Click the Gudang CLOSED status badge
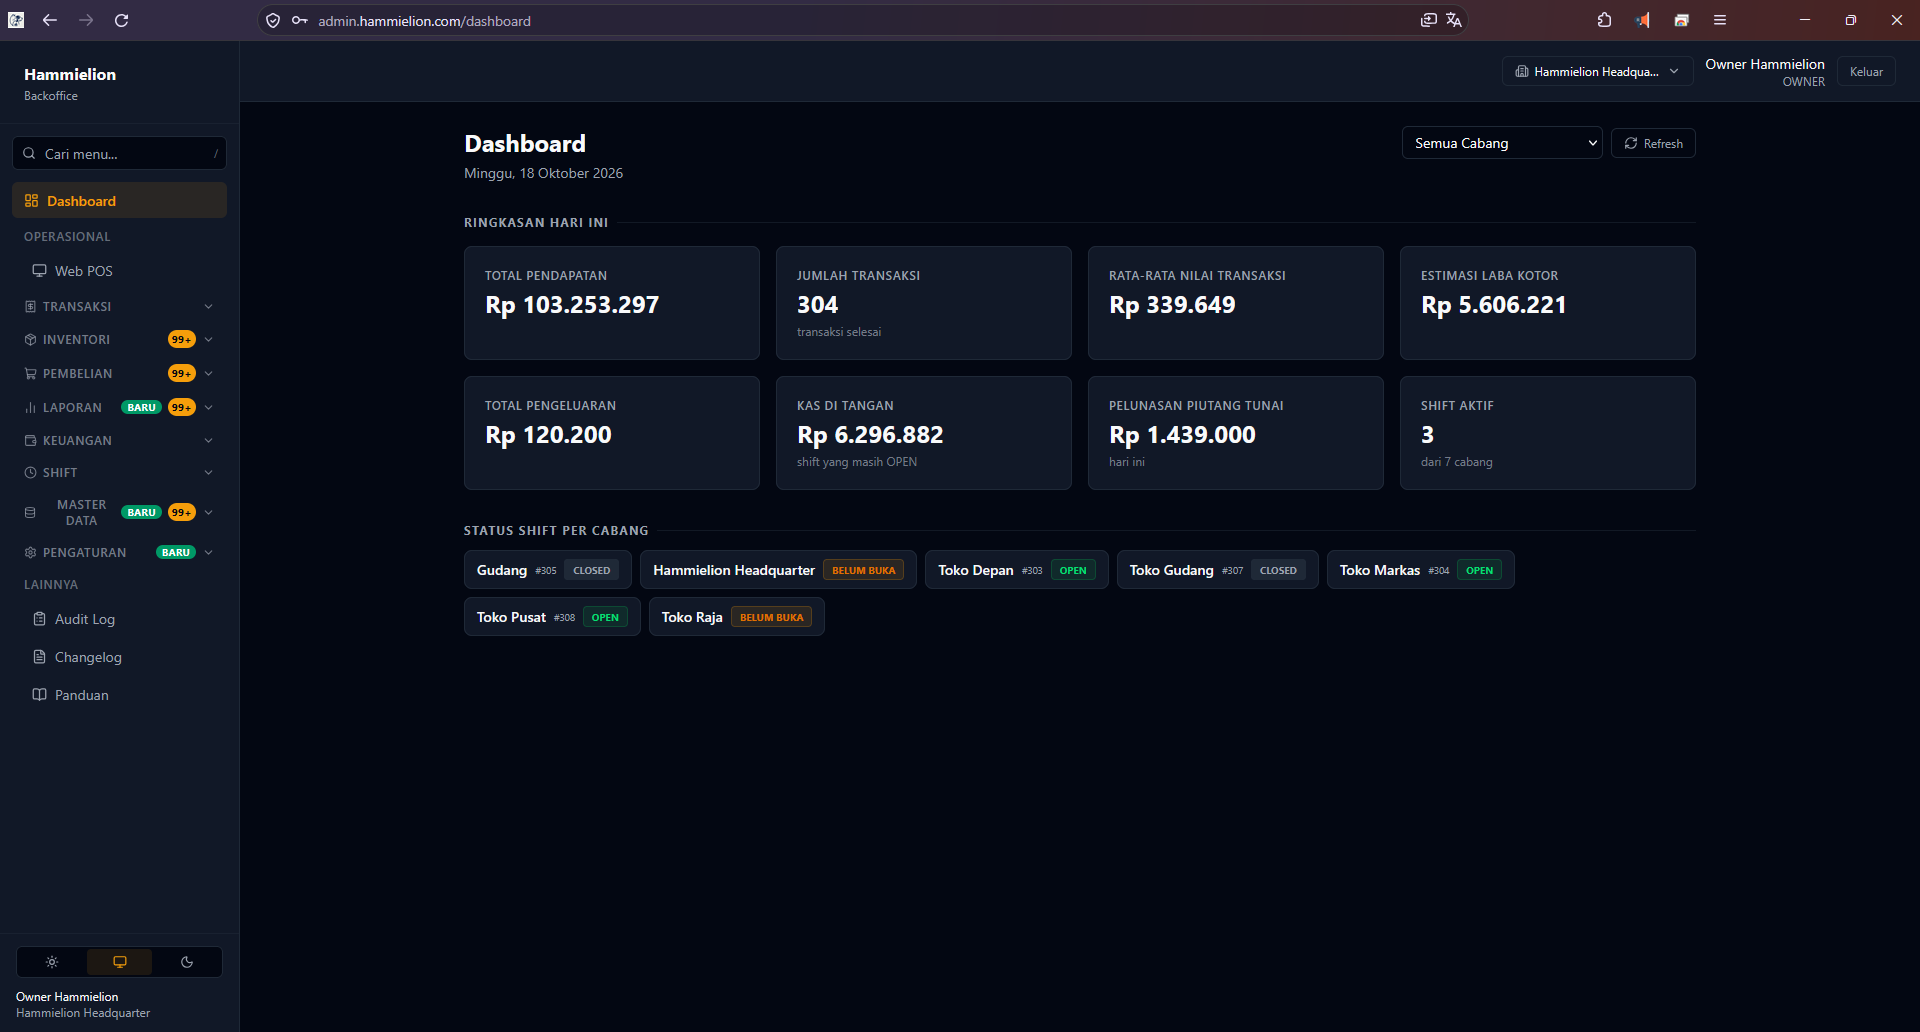 tap(592, 570)
